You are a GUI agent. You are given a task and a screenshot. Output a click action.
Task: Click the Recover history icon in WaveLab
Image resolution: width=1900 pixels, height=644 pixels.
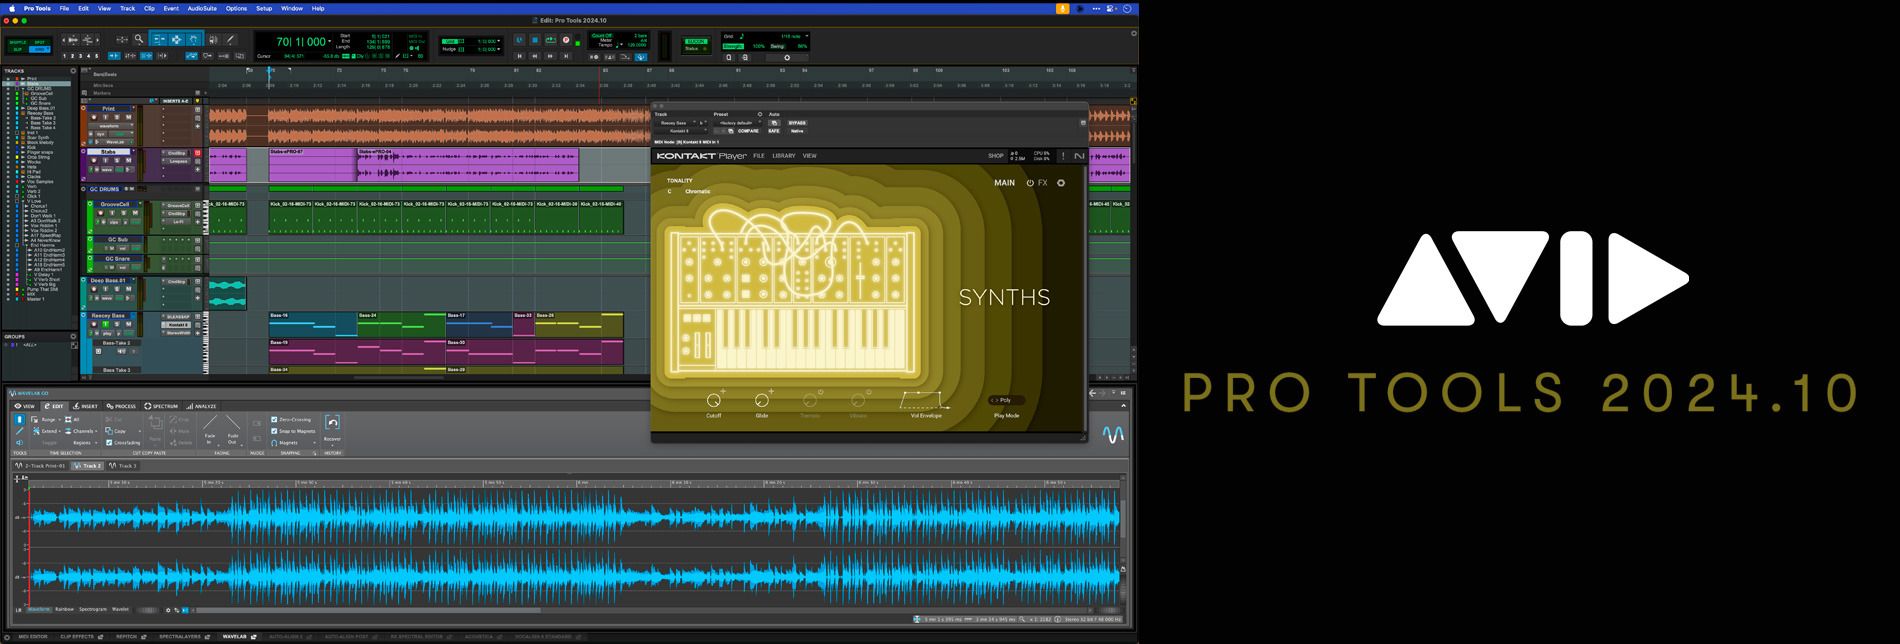pyautogui.click(x=332, y=422)
